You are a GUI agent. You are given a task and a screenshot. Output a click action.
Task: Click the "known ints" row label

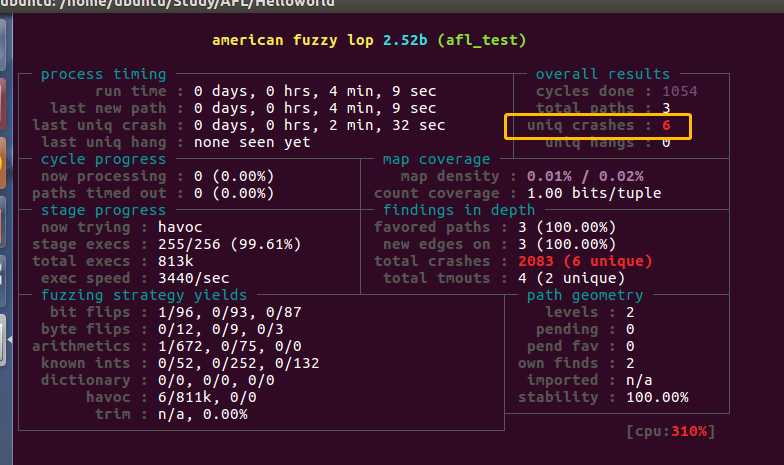coord(86,363)
